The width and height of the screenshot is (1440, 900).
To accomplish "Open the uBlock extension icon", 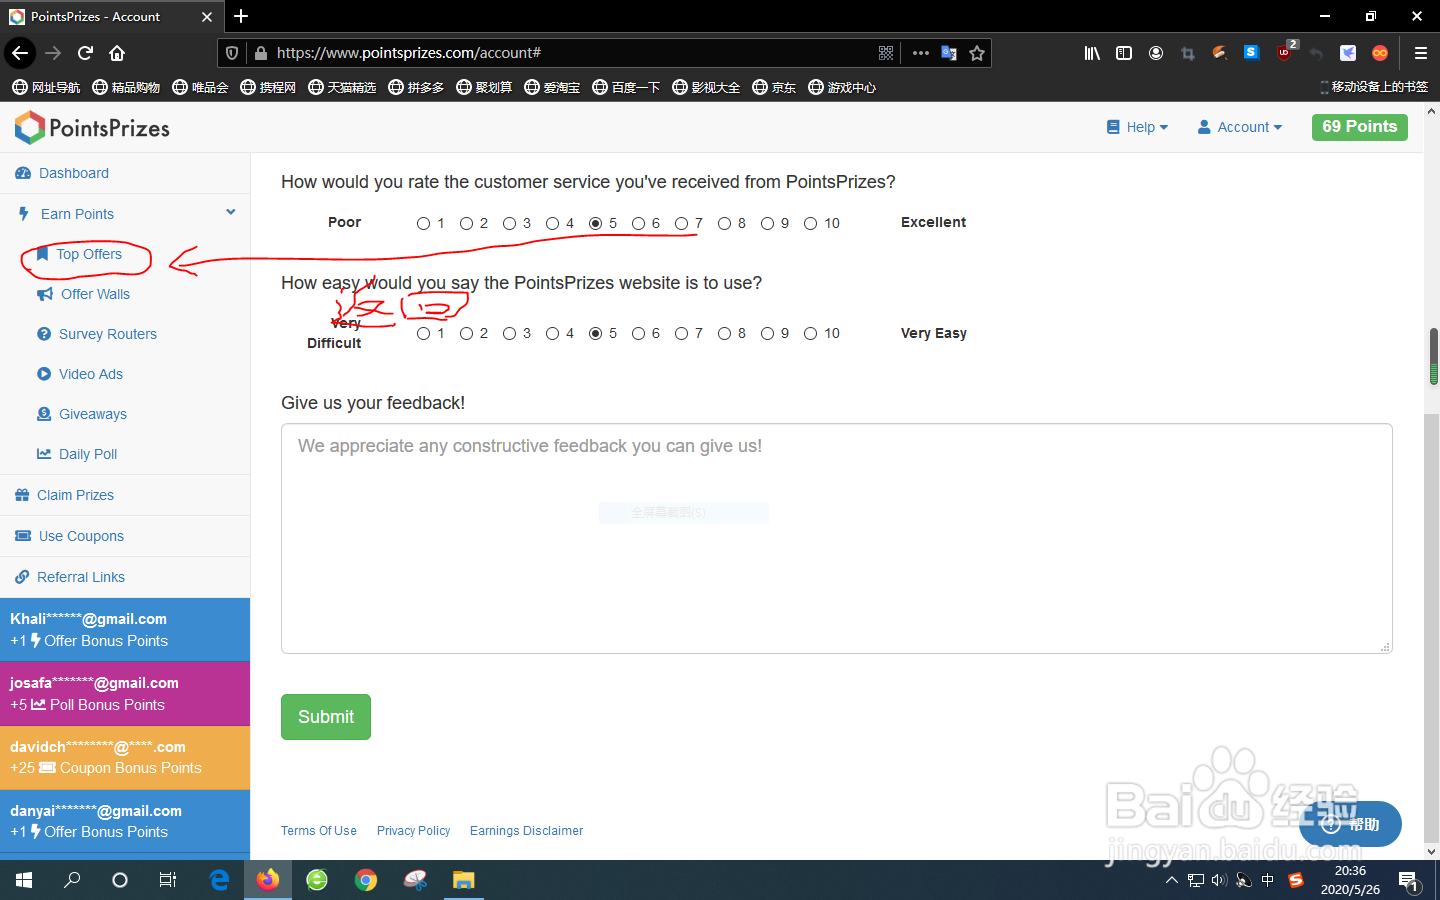I will click(x=1286, y=51).
